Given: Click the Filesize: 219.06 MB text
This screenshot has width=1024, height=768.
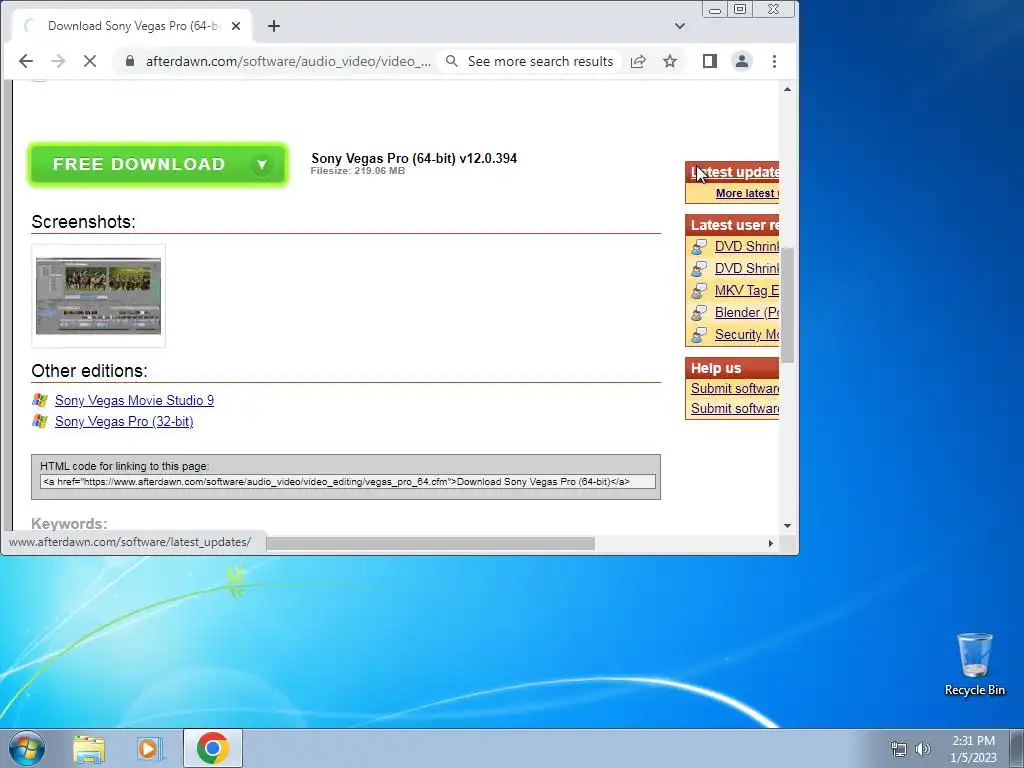Looking at the screenshot, I should click(358, 171).
